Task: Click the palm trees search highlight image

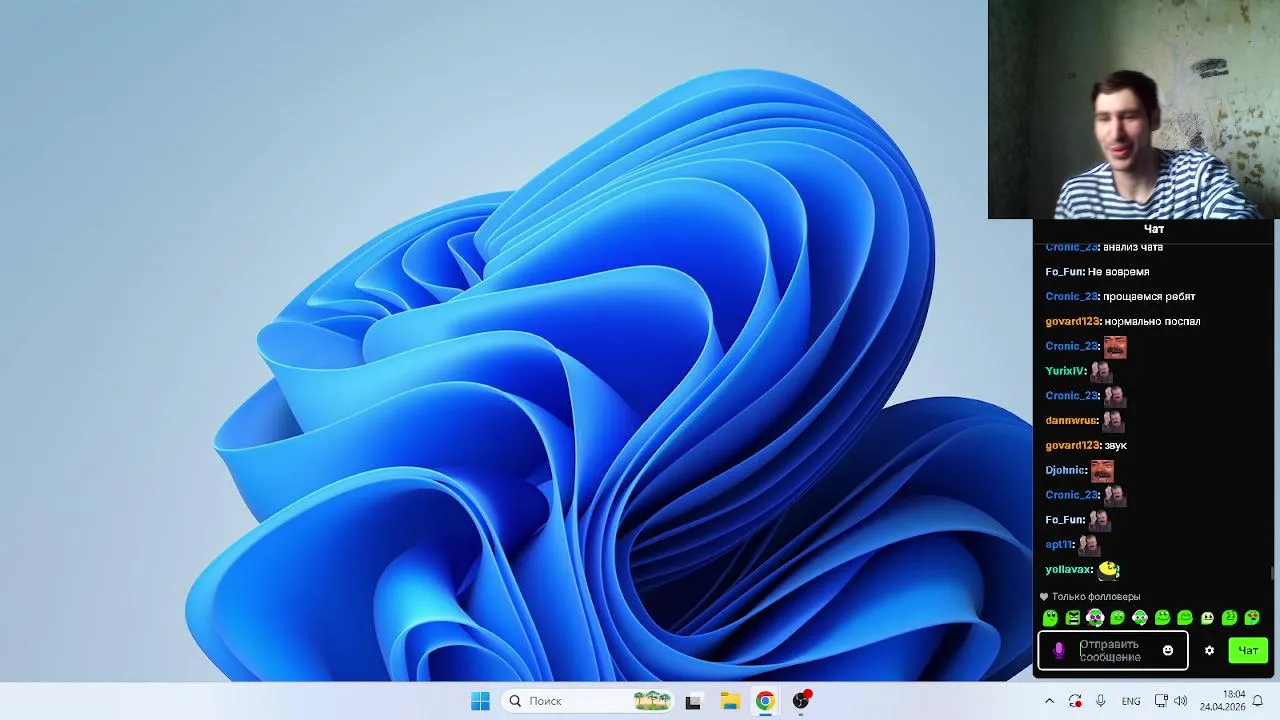Action: point(652,701)
